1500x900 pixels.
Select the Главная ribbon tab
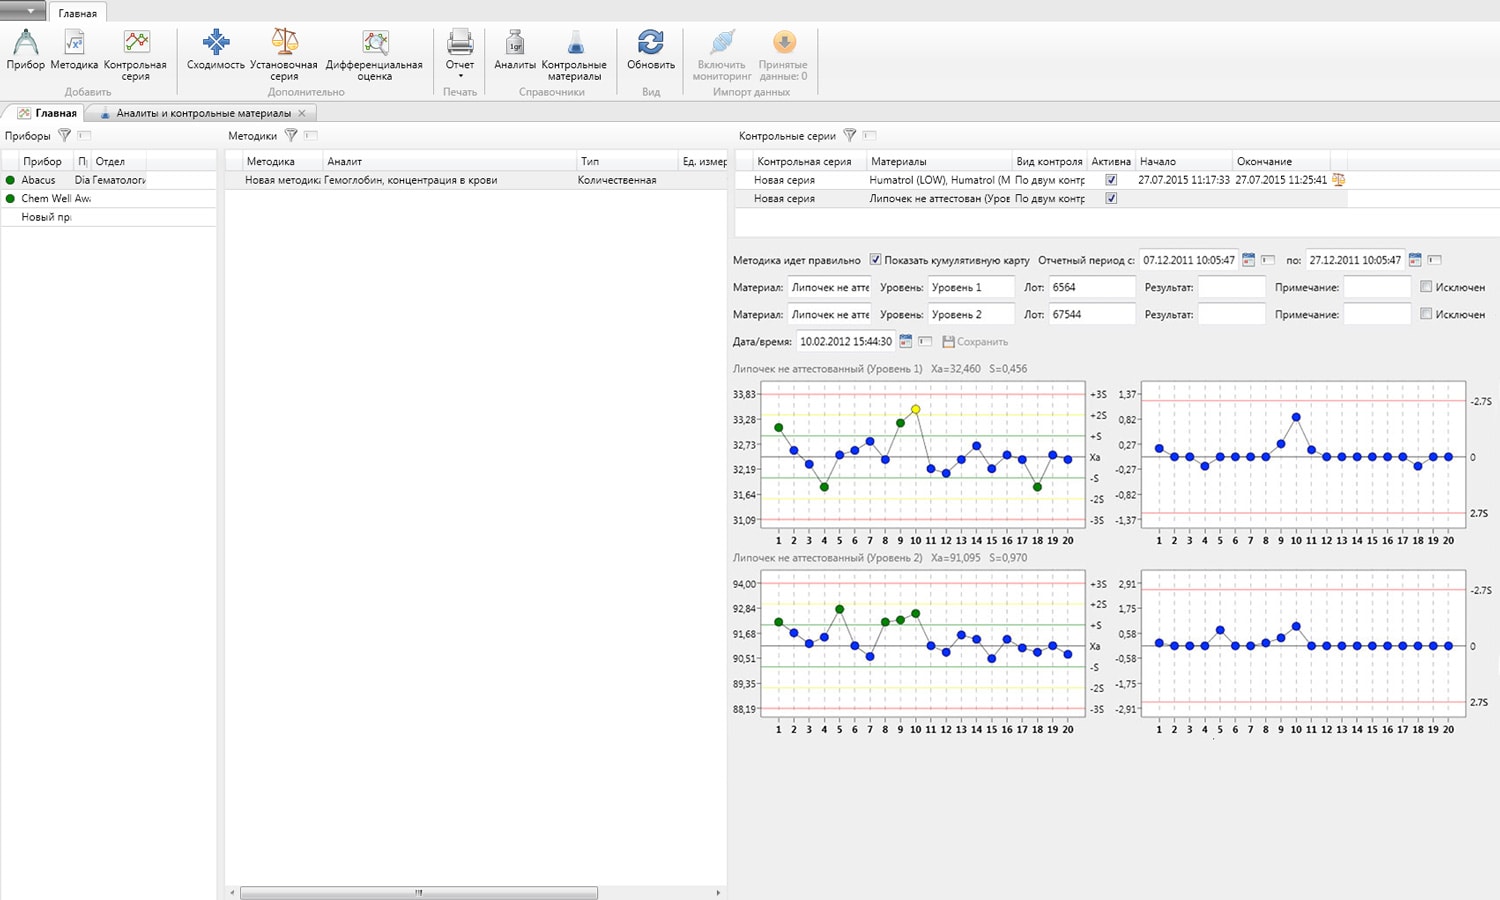pos(78,13)
